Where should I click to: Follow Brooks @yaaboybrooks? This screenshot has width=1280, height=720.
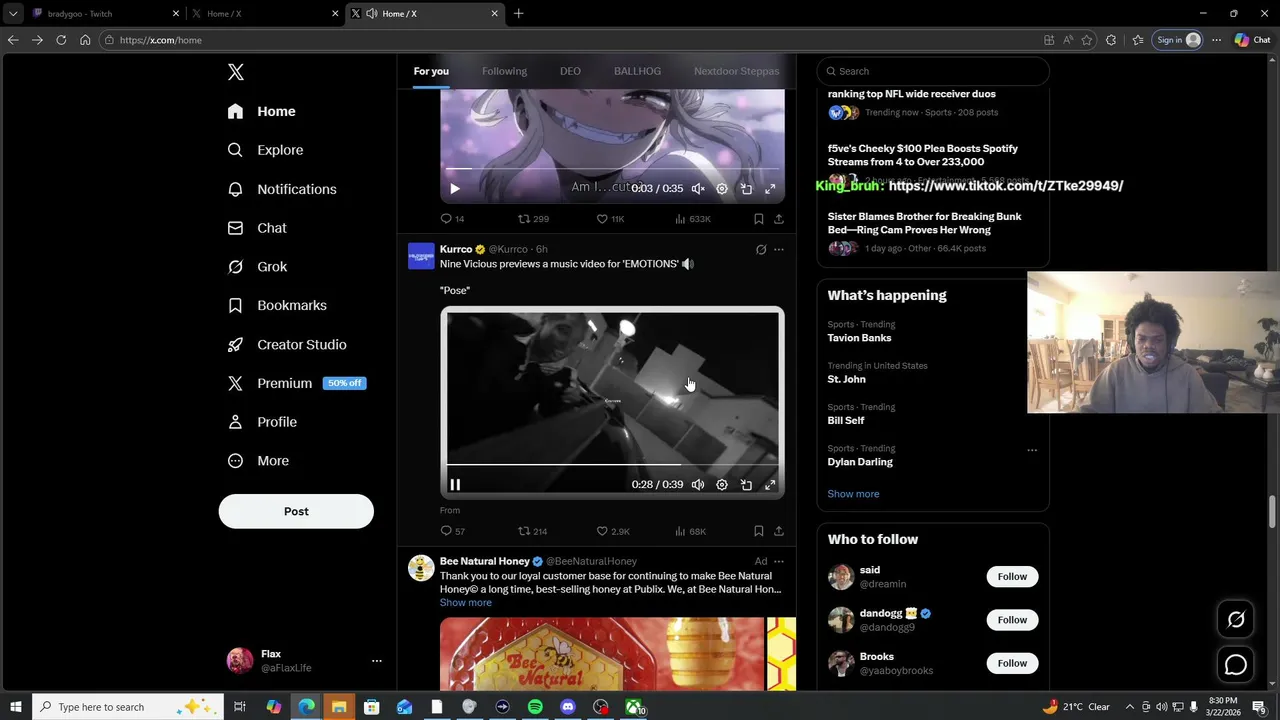pos(1012,663)
